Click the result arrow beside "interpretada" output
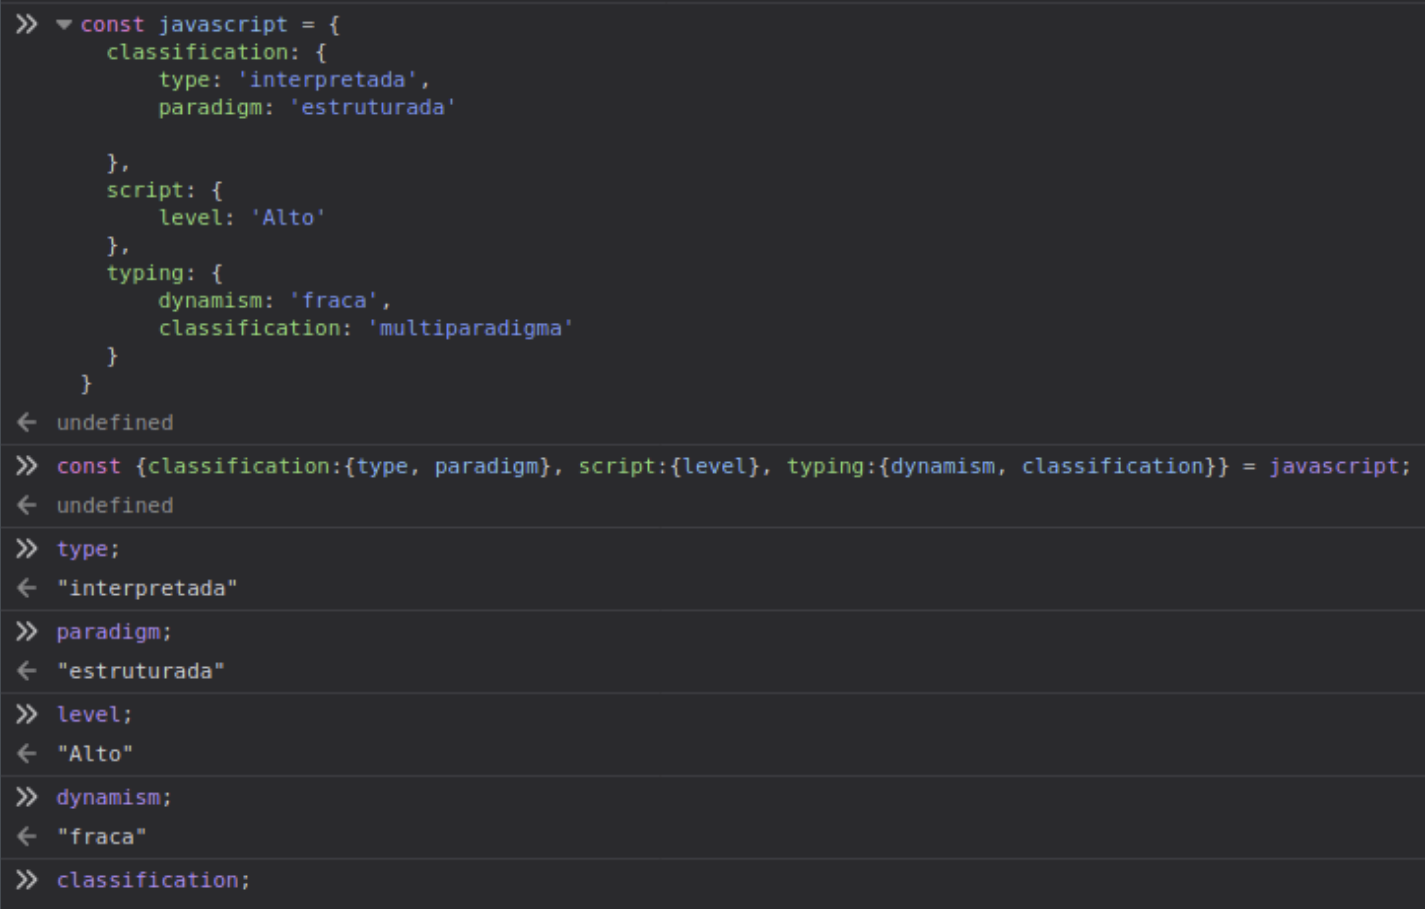 27,588
